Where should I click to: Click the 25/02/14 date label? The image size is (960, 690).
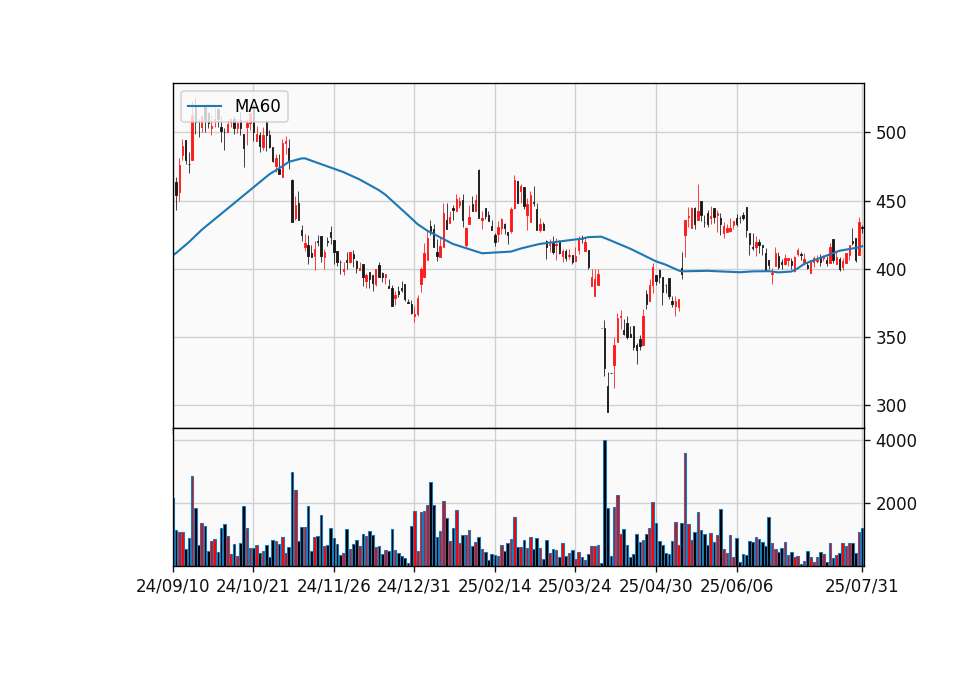(495, 586)
